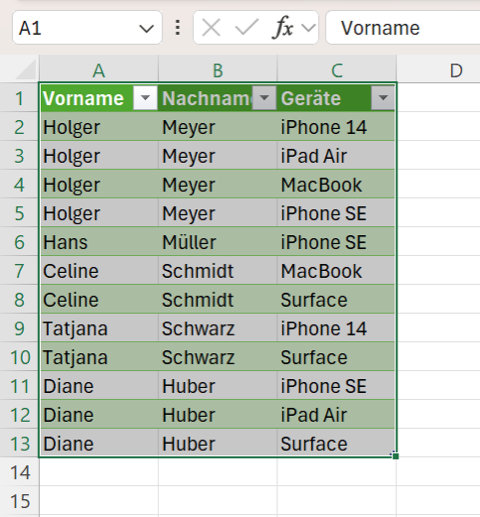Viewport: 480px width, 517px height.
Task: Open the Geräte filter dropdown
Action: click(383, 98)
